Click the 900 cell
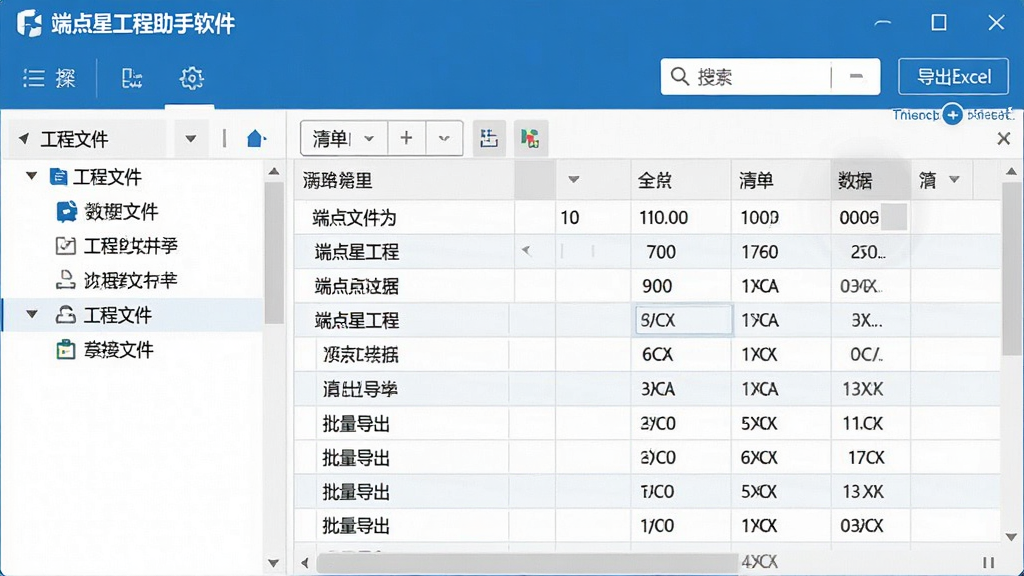Screen dimensions: 1024x576 coord(680,286)
